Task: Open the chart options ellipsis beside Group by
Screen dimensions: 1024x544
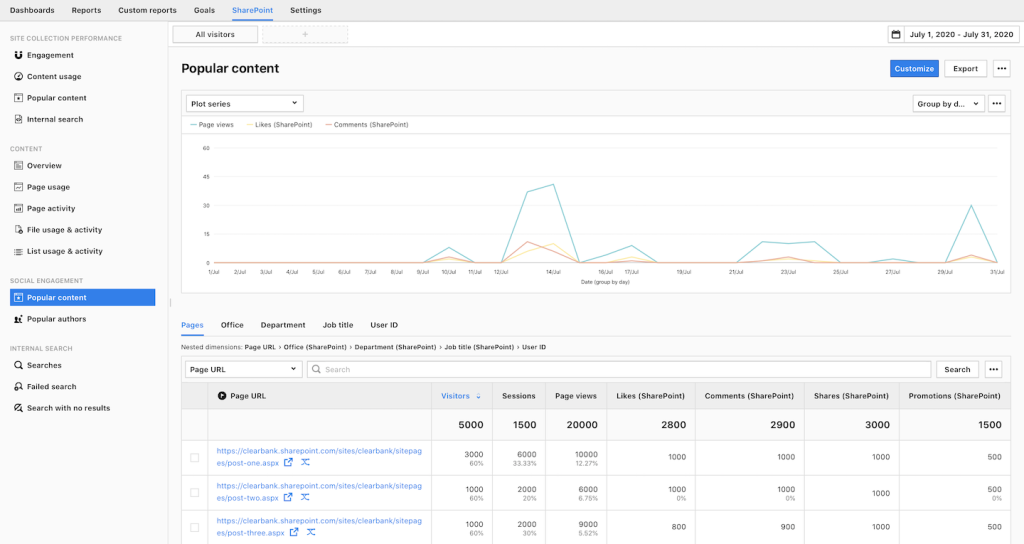Action: point(997,104)
